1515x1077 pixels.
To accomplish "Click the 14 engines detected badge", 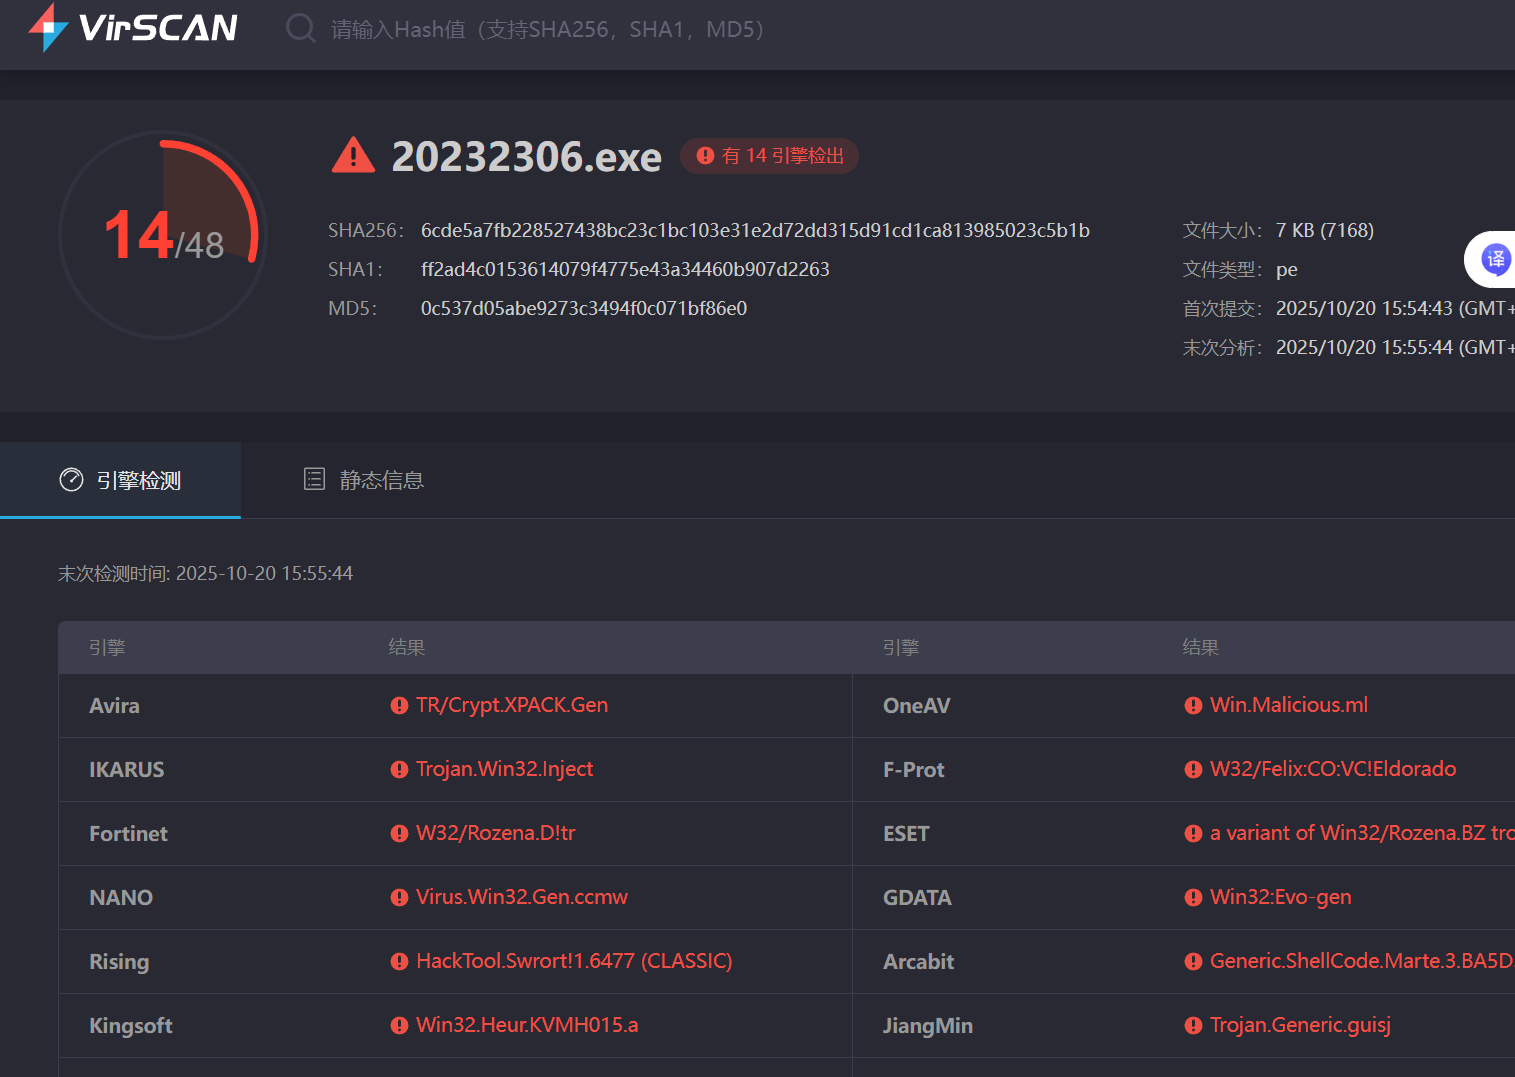I will coord(769,156).
